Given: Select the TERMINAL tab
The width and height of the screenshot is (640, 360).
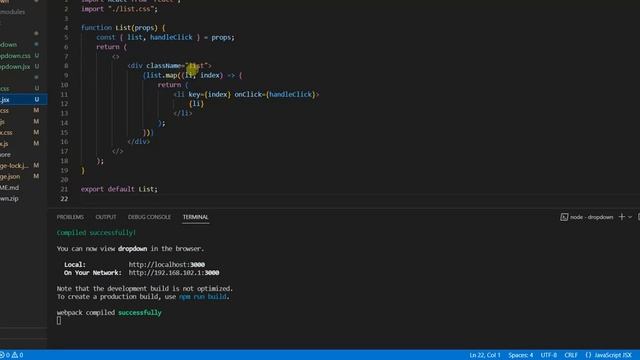Looking at the screenshot, I should point(196,217).
